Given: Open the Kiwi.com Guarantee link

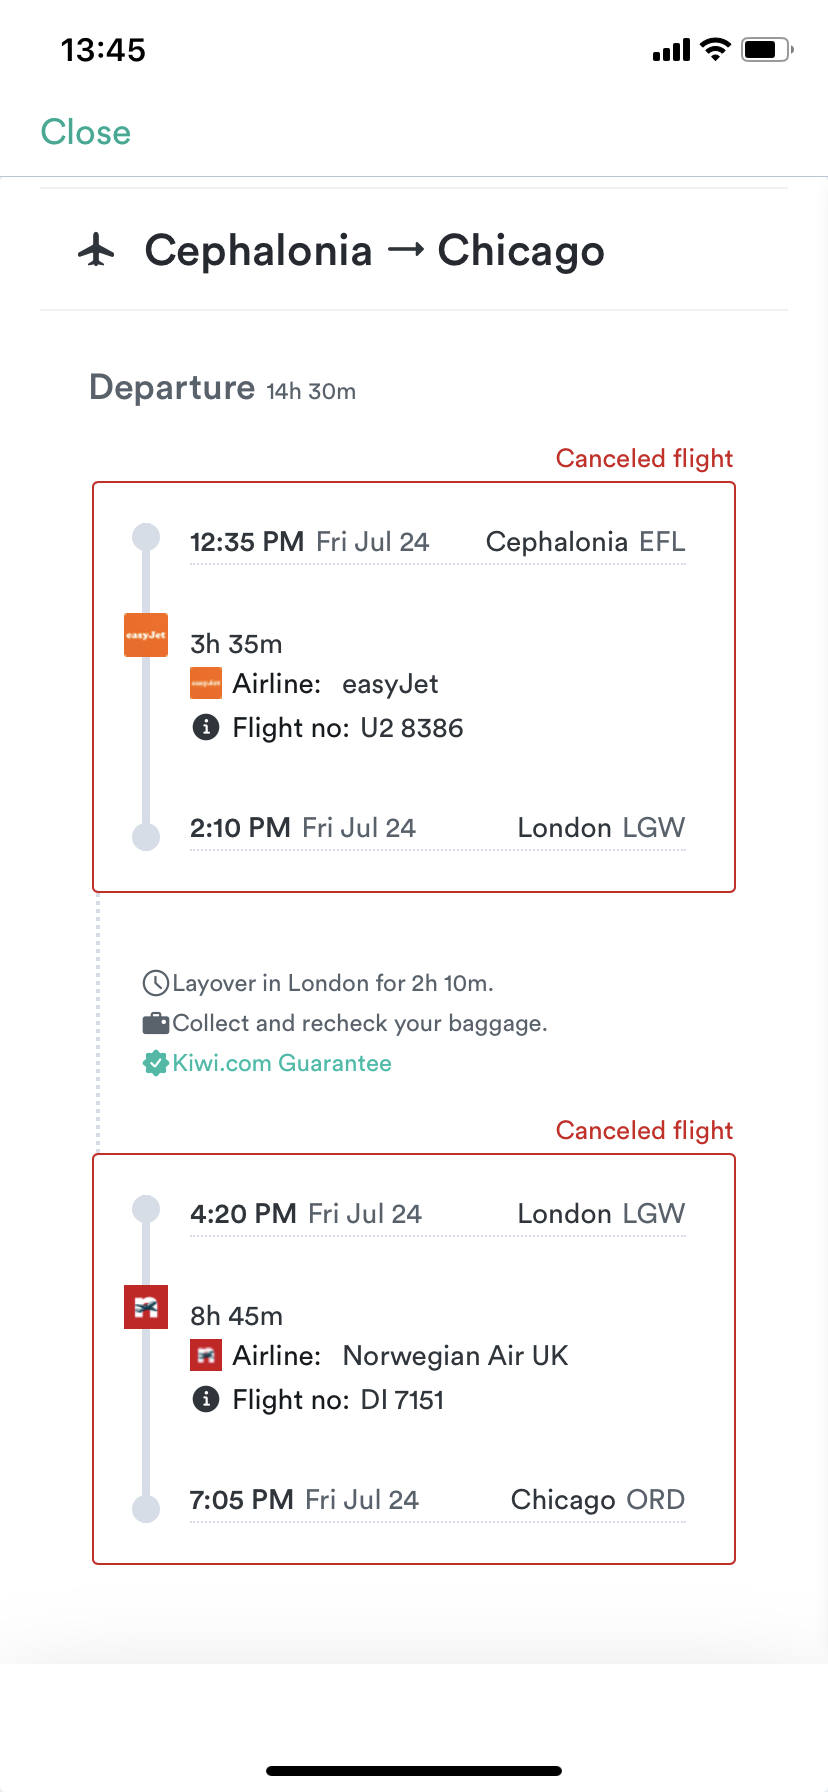Looking at the screenshot, I should [x=282, y=1063].
